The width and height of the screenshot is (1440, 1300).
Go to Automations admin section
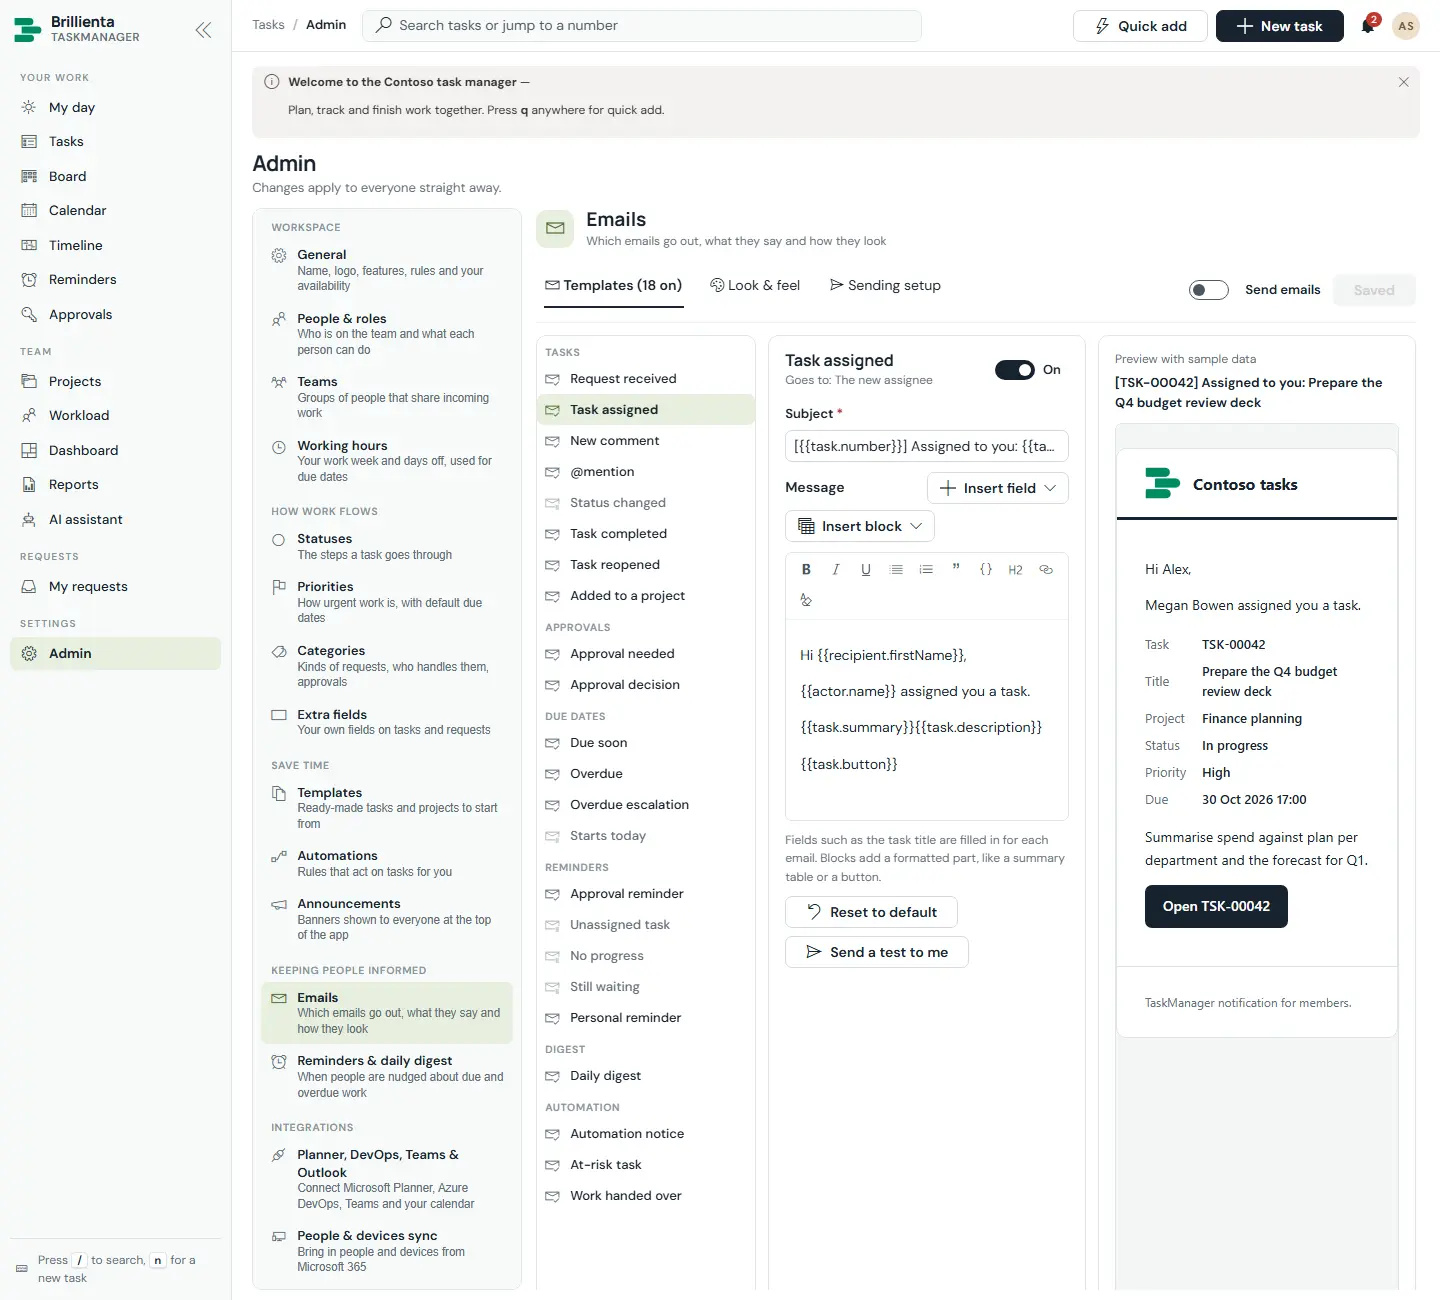[387, 864]
